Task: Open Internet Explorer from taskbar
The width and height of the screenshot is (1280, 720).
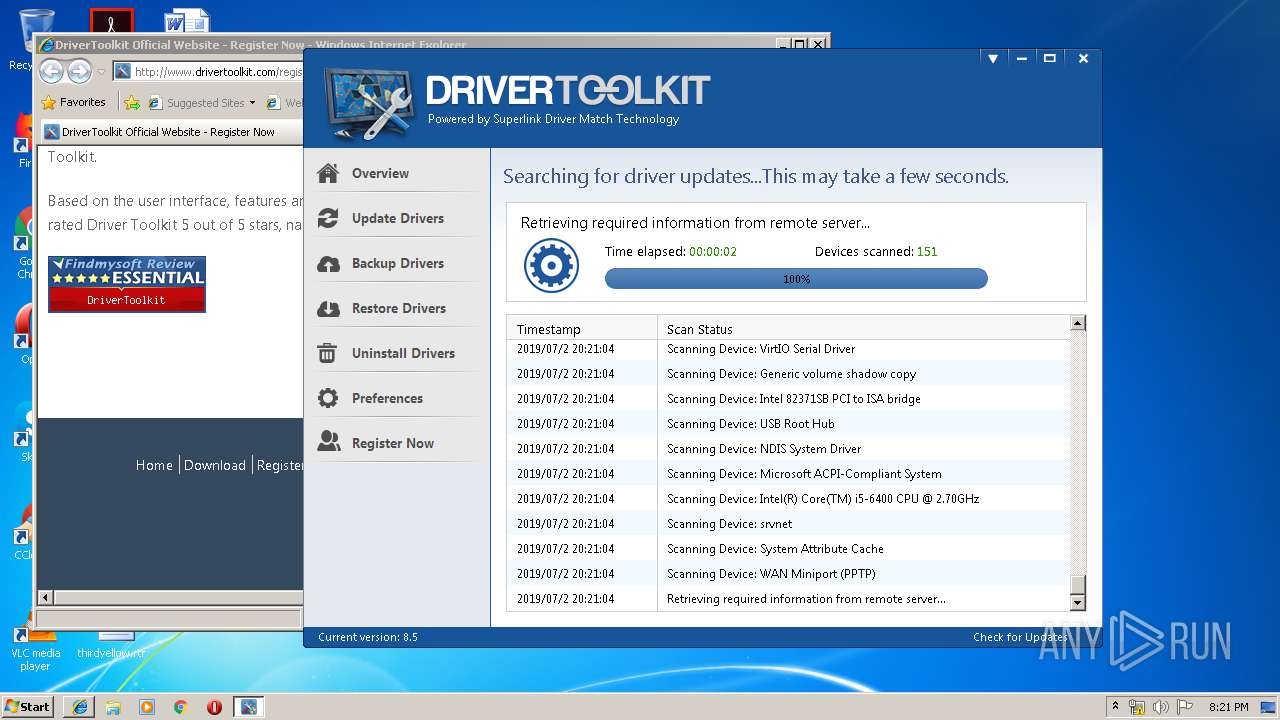Action: point(80,707)
